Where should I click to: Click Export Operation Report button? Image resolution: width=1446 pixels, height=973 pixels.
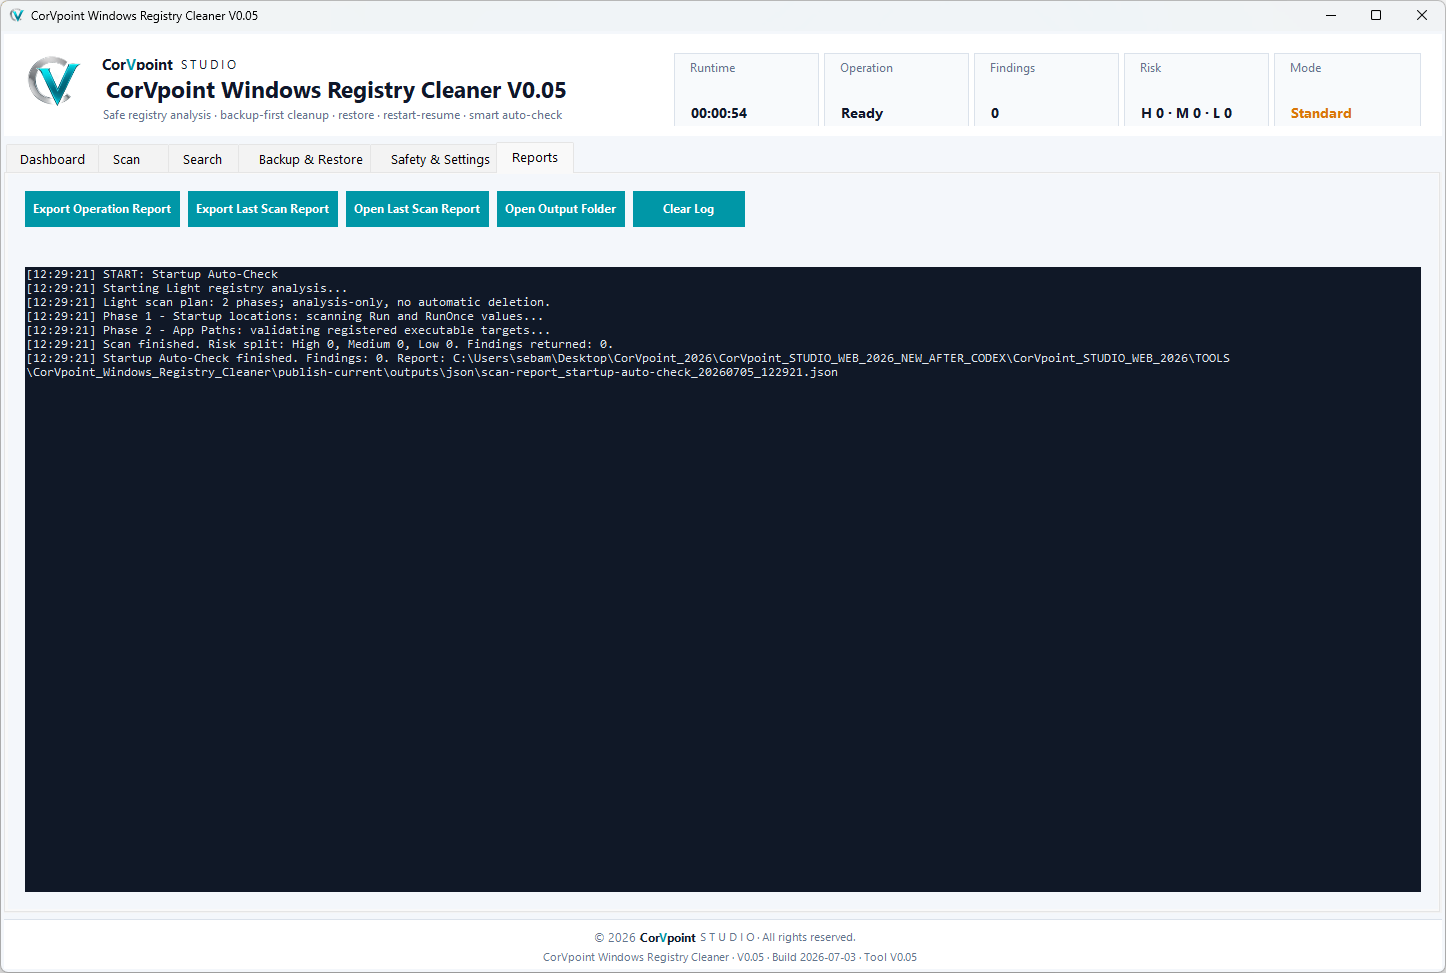[102, 209]
